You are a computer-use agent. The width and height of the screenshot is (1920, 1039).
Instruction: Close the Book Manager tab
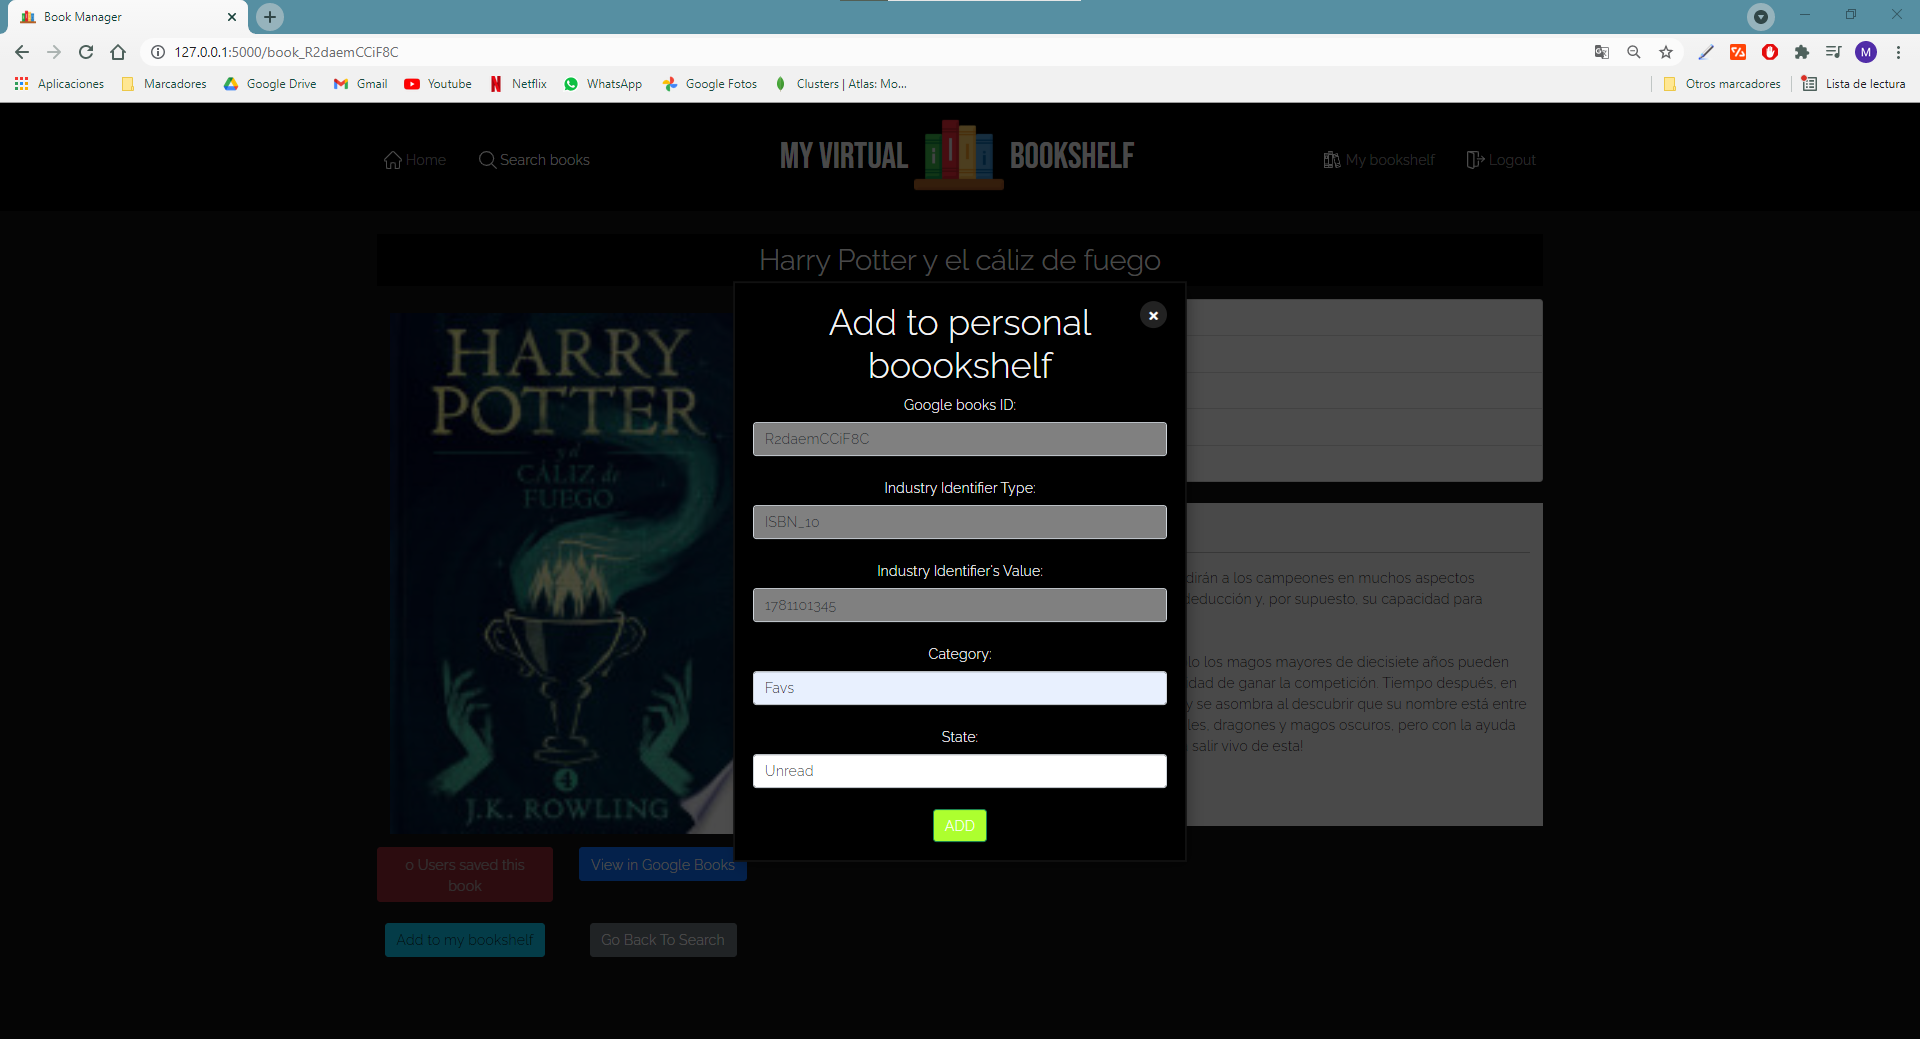point(232,17)
